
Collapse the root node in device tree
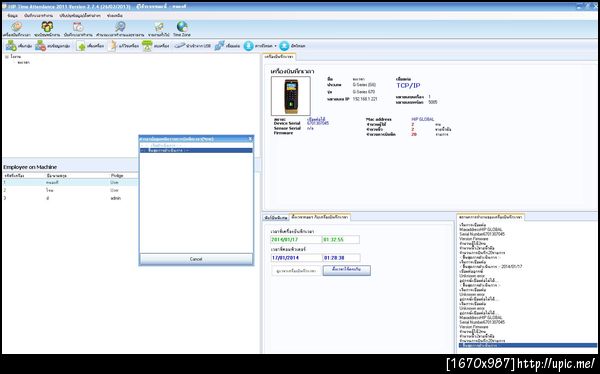[7, 57]
